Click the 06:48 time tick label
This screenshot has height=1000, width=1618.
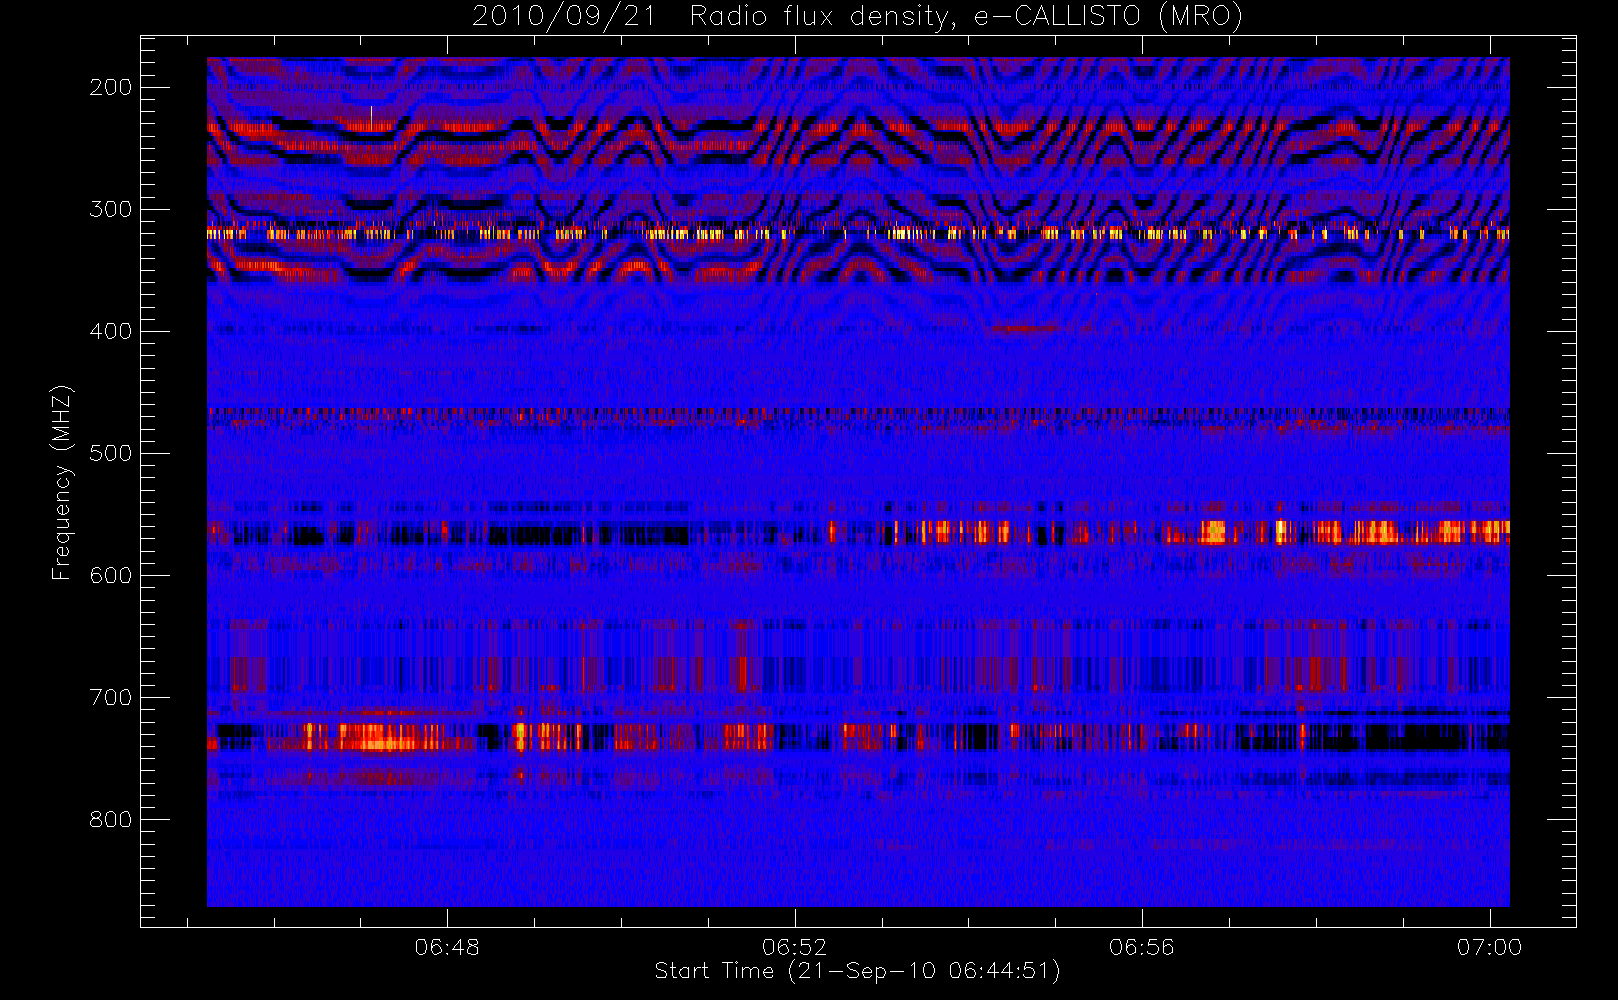point(447,947)
